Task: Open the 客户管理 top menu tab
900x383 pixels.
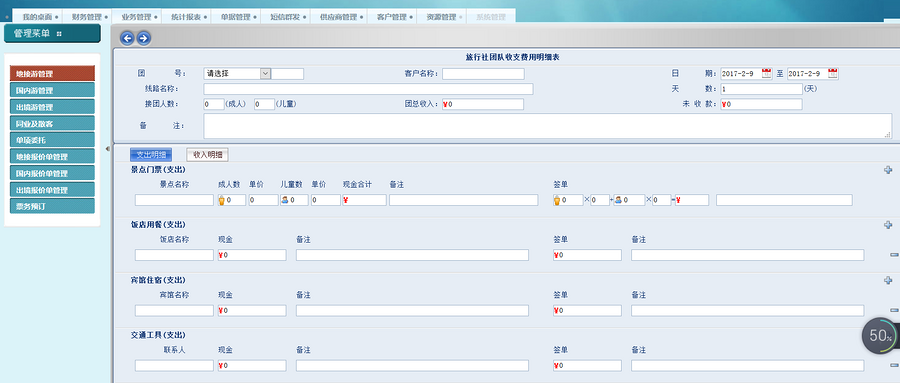Action: coord(392,17)
